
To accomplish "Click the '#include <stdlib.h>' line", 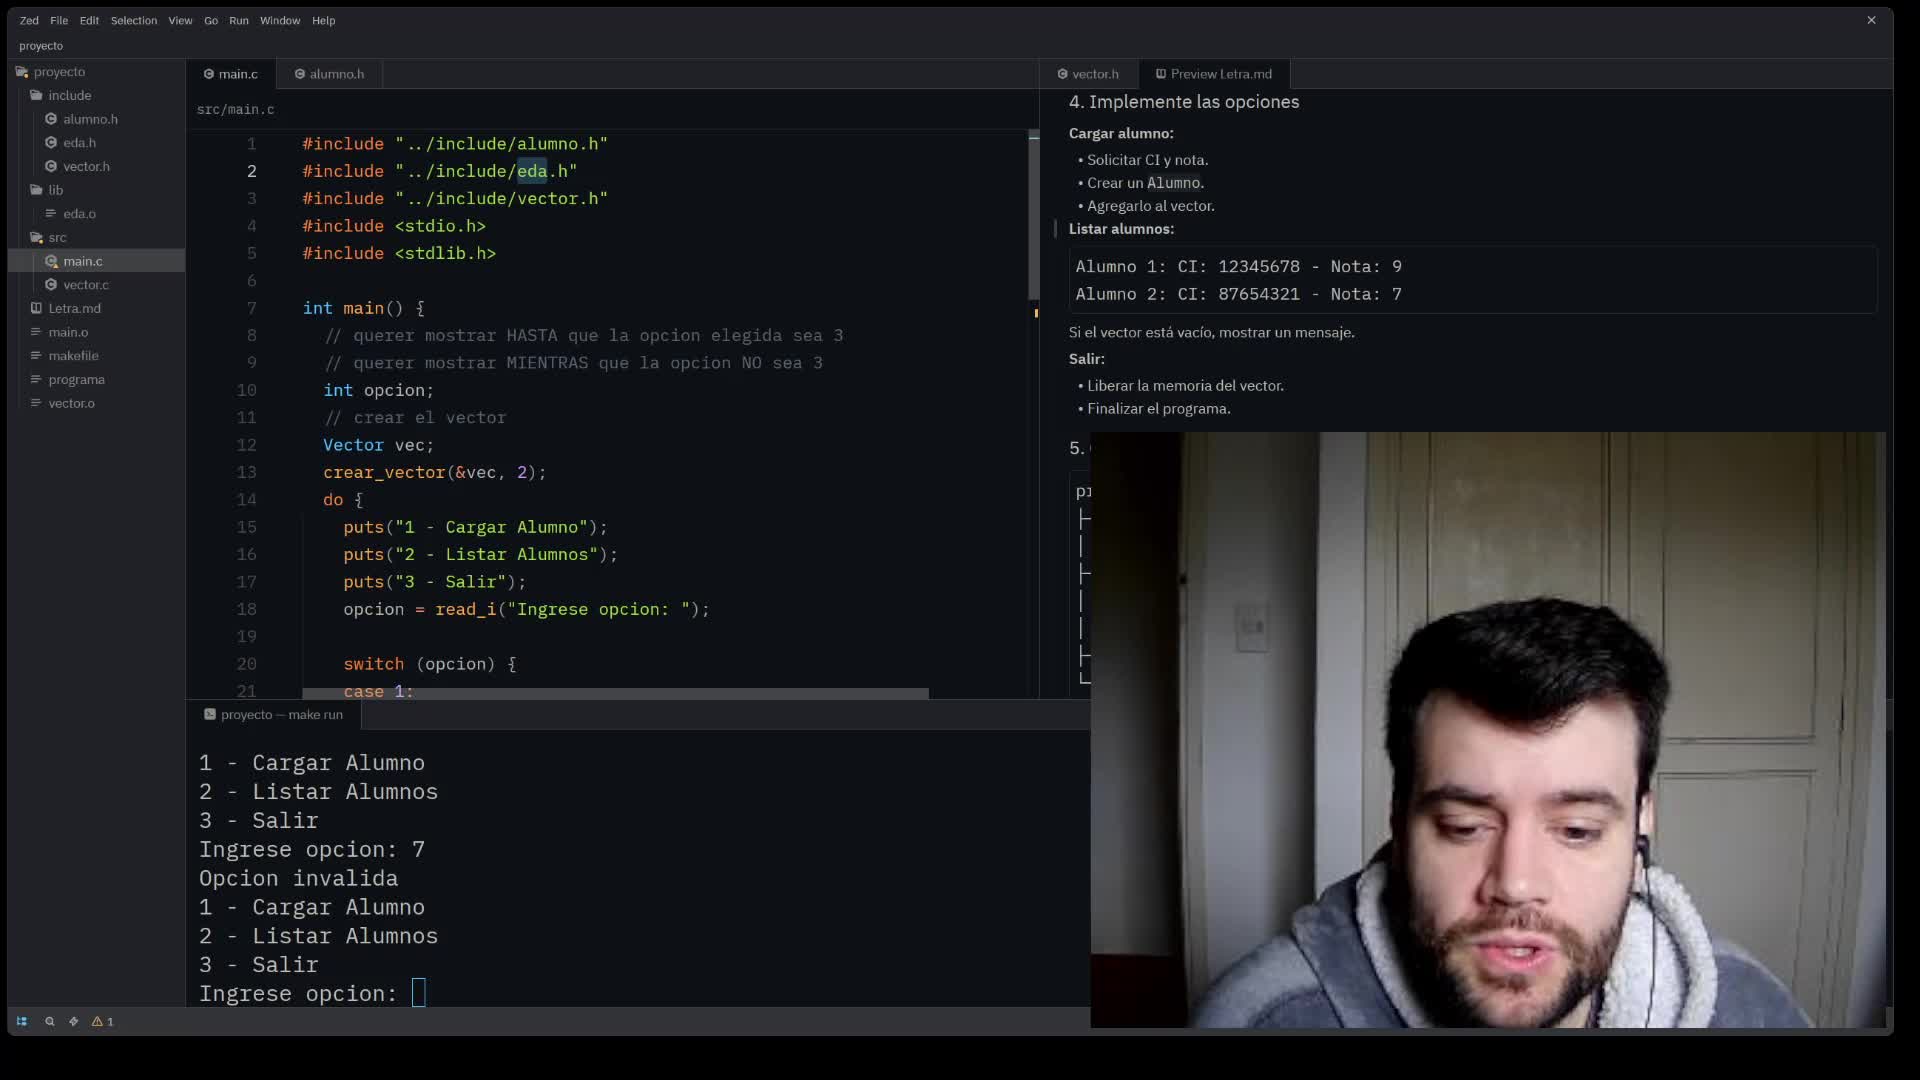I will (x=400, y=253).
